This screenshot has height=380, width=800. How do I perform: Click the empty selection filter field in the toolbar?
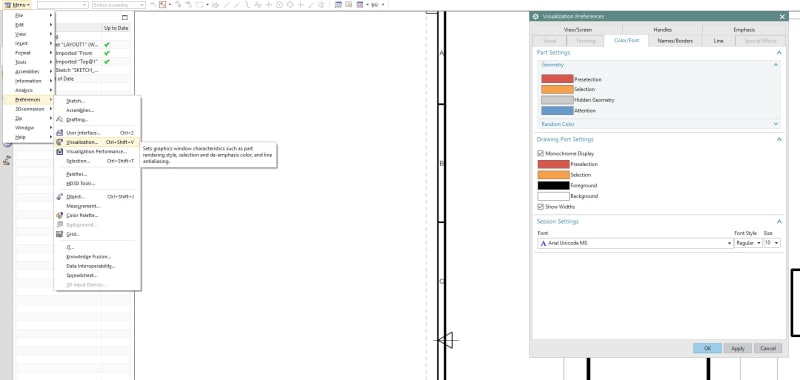click(62, 5)
